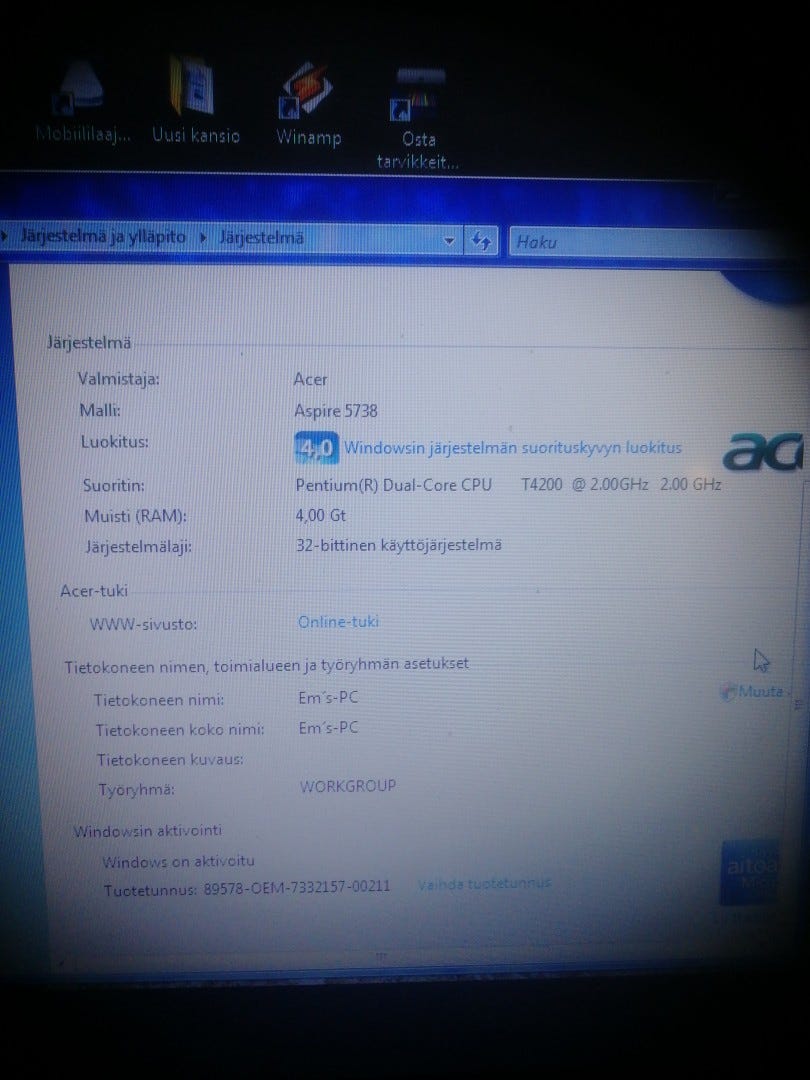This screenshot has height=1080, width=810.
Task: Click the Valmistaja: label
Action: click(118, 379)
